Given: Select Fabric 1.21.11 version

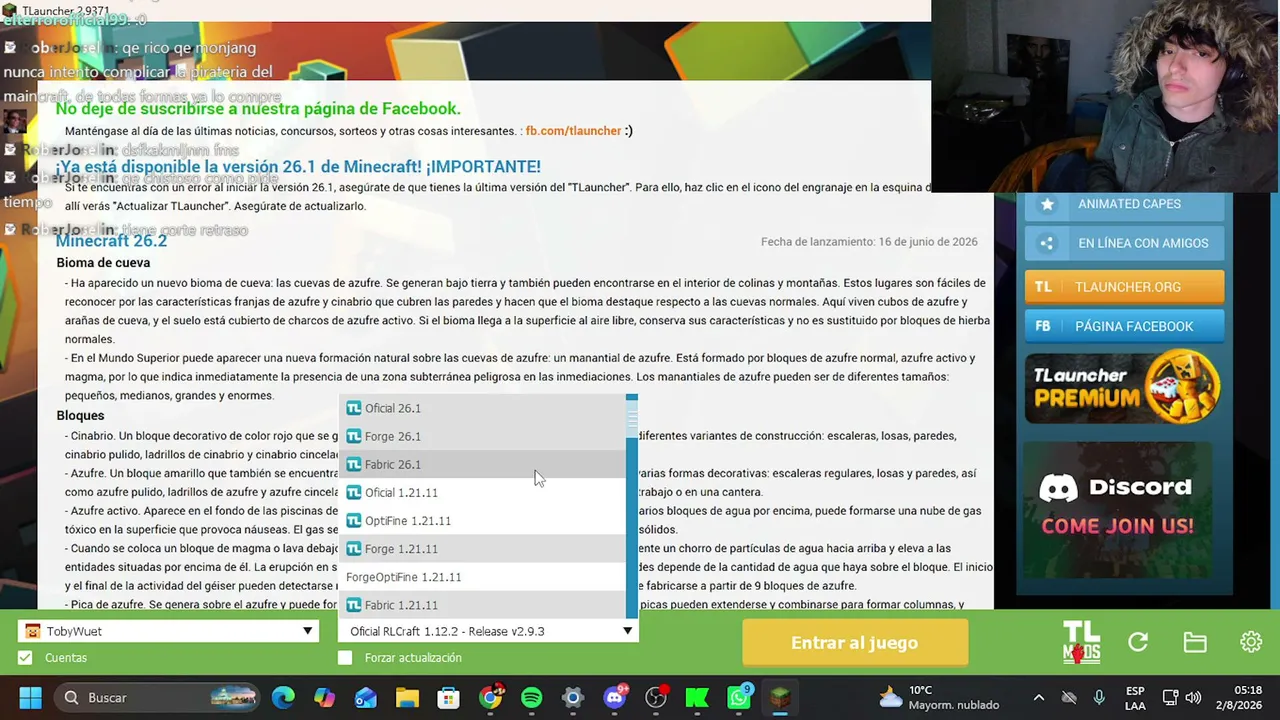Looking at the screenshot, I should [x=482, y=605].
